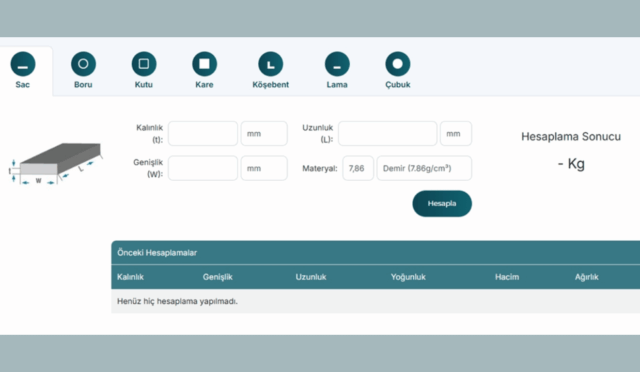The image size is (640, 372).
Task: Select the Sac sheet shape icon
Action: click(23, 64)
